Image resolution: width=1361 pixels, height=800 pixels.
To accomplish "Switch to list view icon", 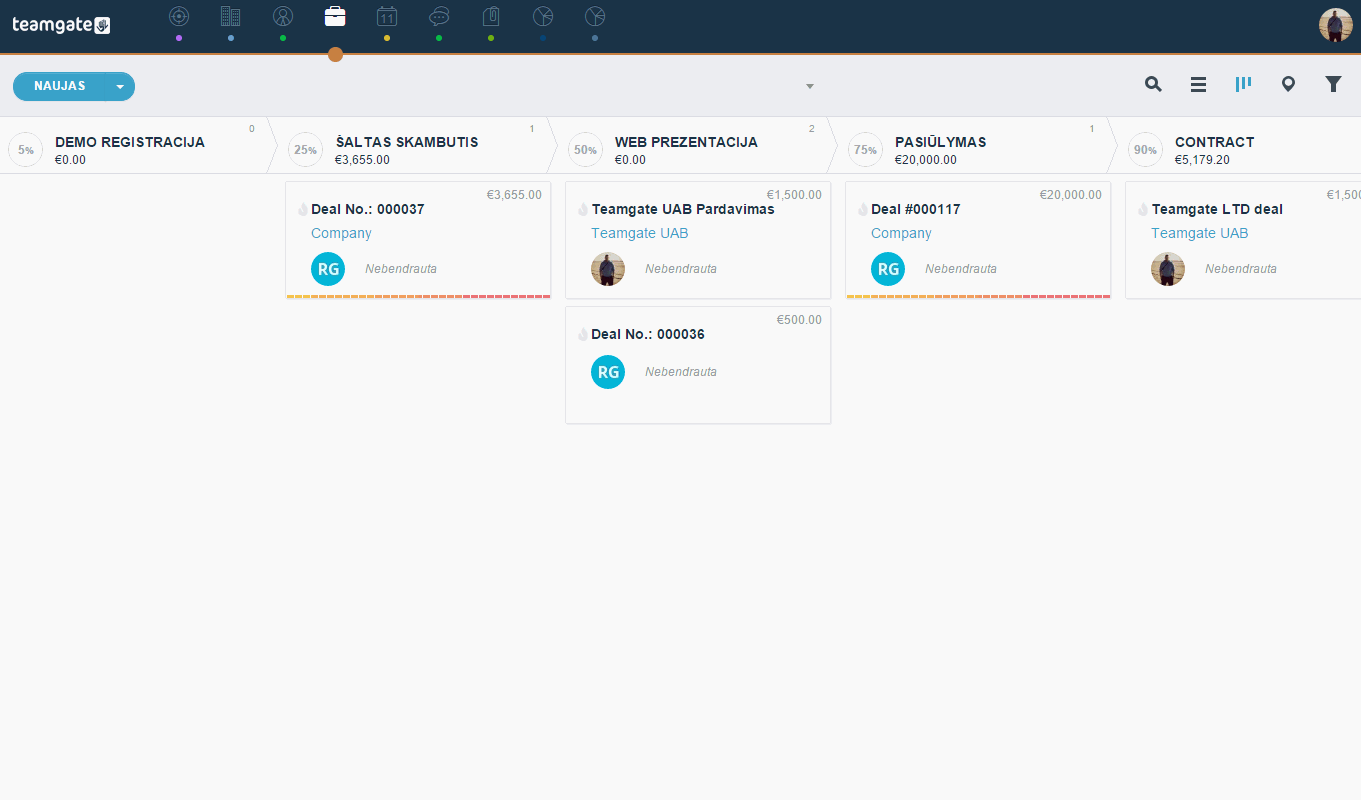I will point(1198,85).
